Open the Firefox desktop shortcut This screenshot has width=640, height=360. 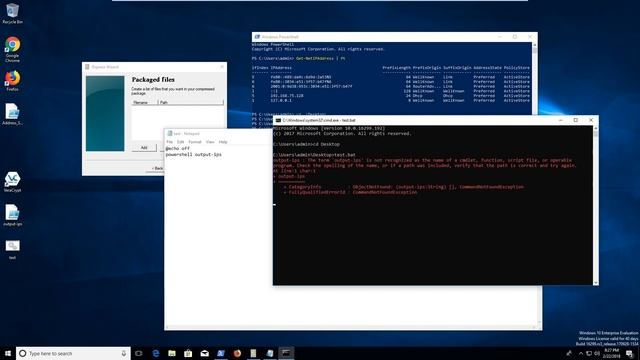coord(12,80)
